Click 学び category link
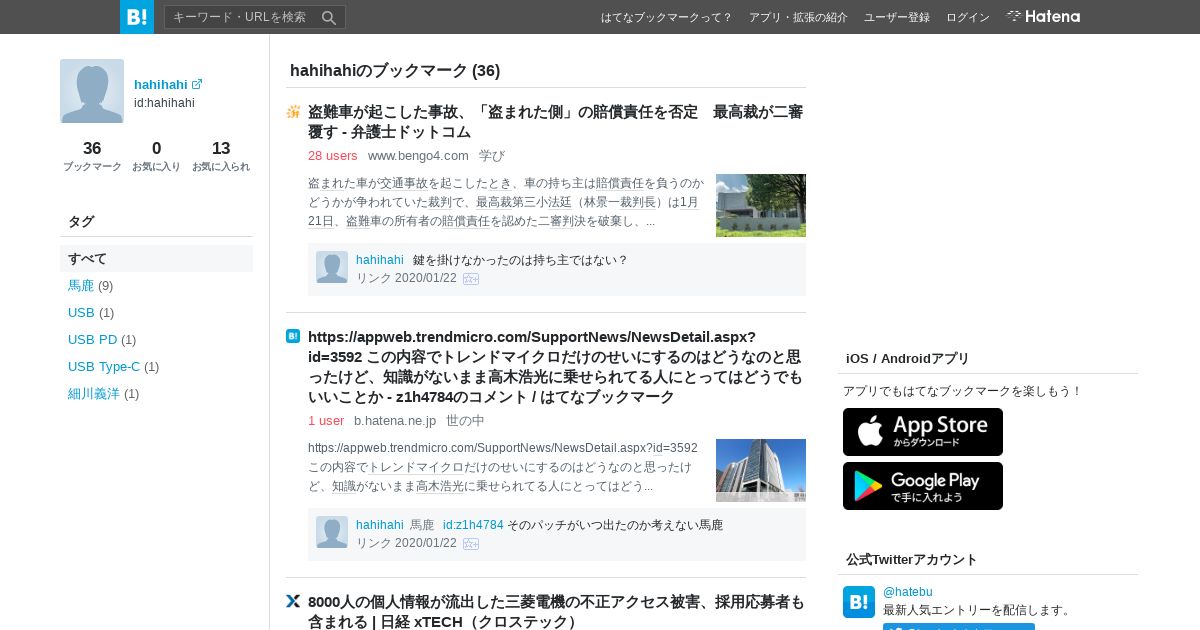 click(x=492, y=155)
